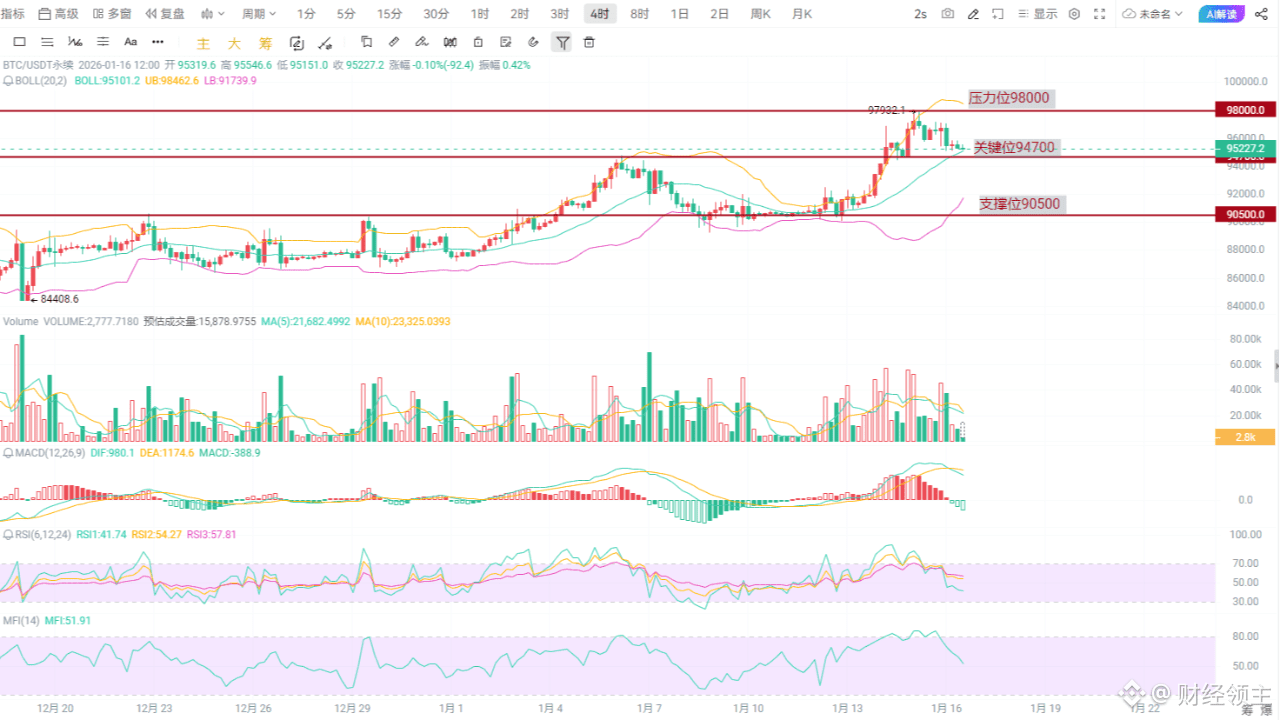Open chart settings gear icon
The height and width of the screenshot is (720, 1280).
(x=1074, y=14)
